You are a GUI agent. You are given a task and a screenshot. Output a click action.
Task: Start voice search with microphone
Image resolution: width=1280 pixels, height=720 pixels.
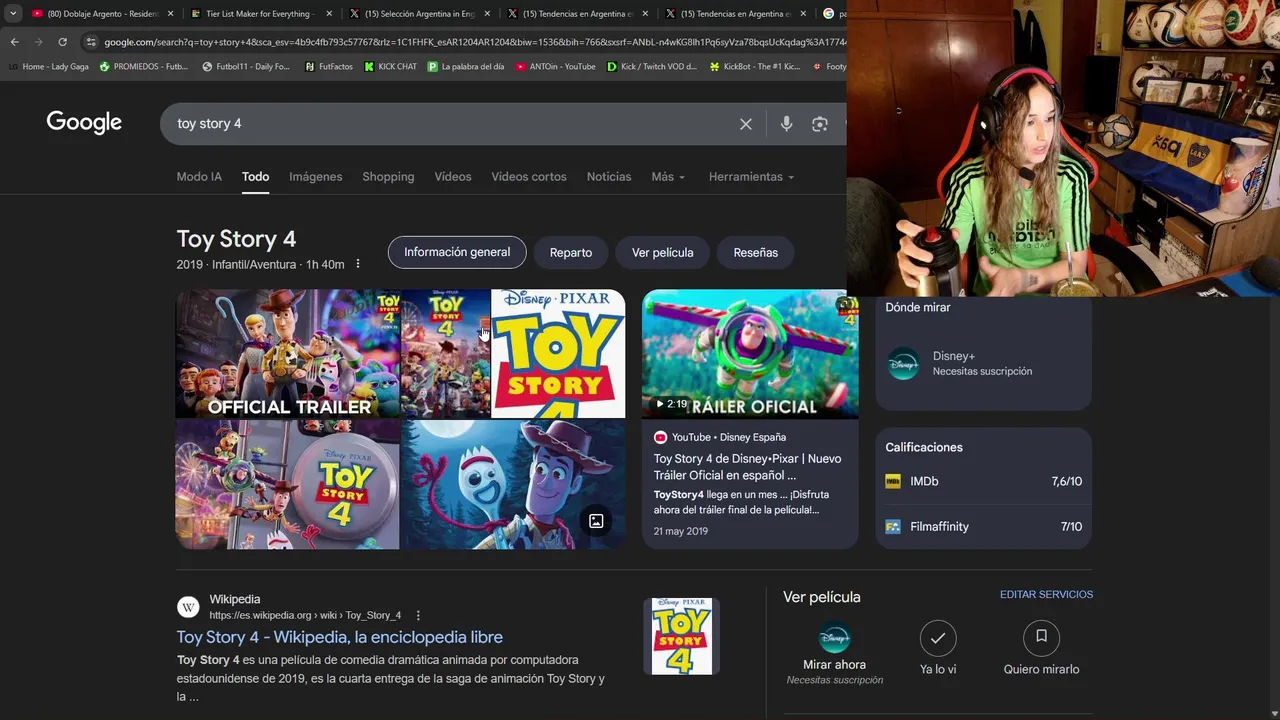pos(786,124)
